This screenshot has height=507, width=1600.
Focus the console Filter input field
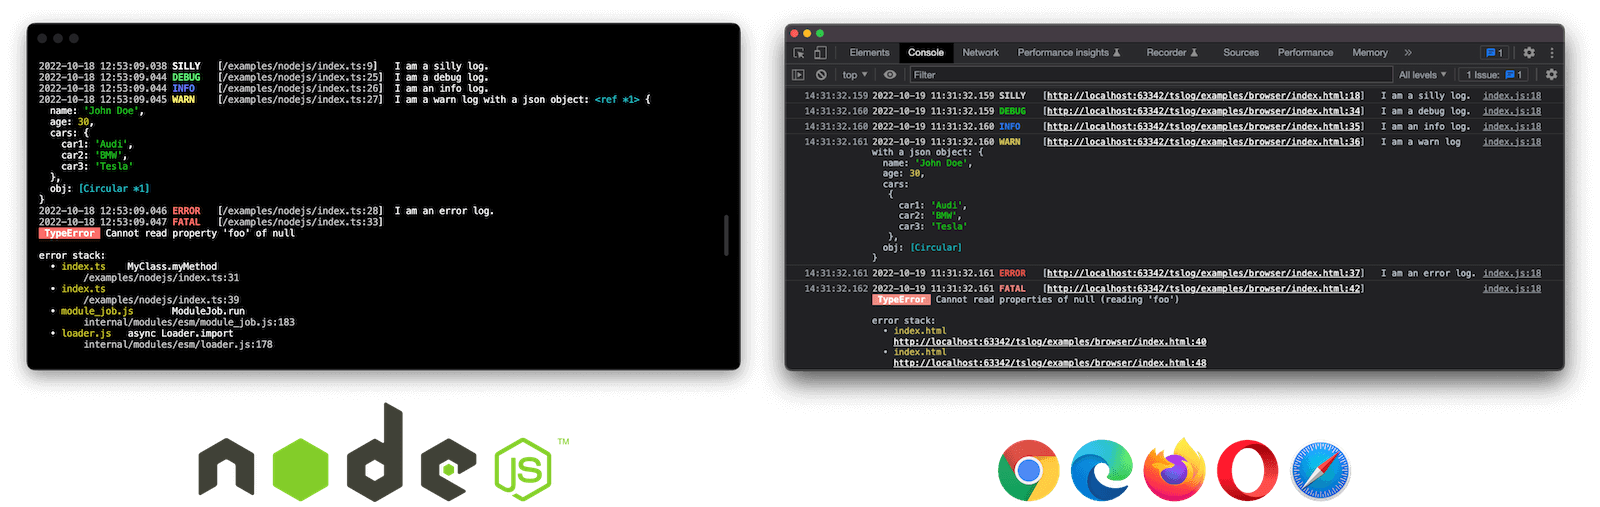click(x=1150, y=75)
